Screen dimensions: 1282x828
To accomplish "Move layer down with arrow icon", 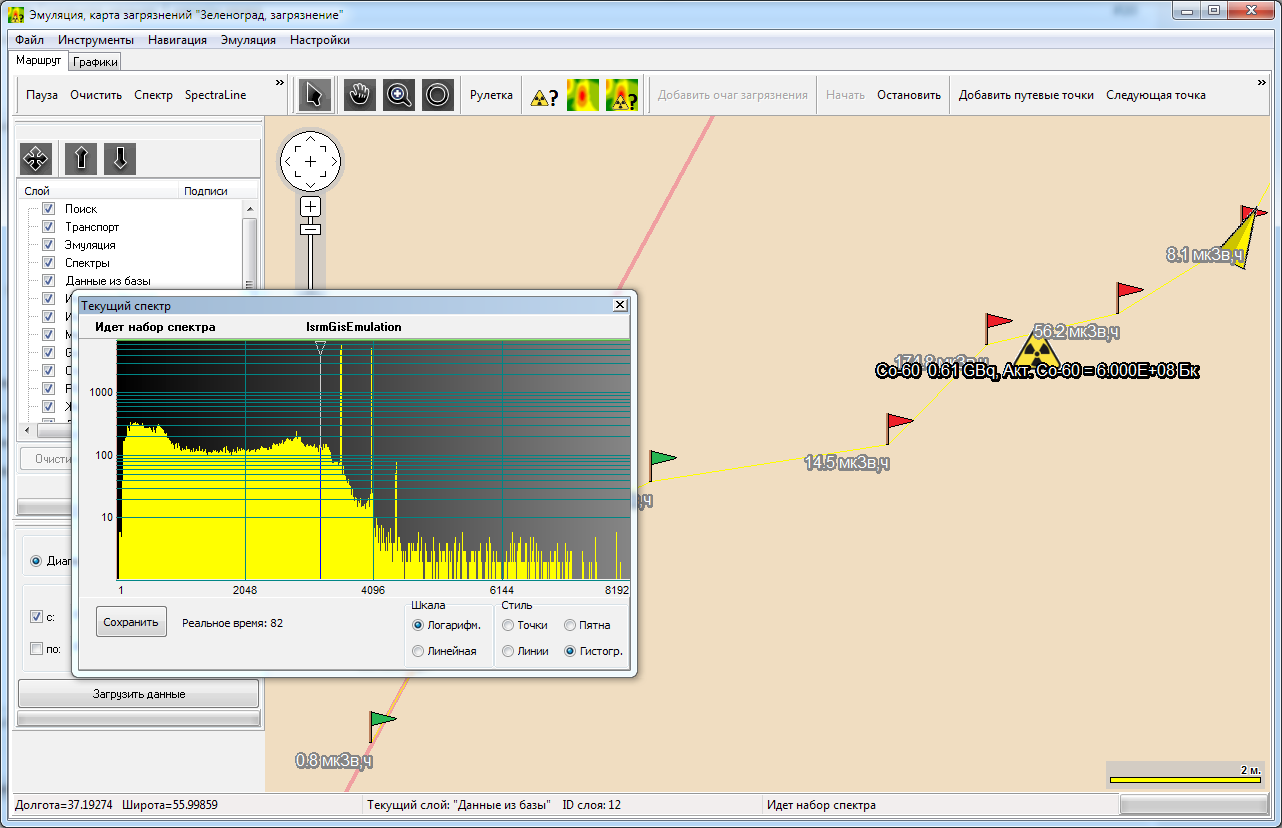I will pyautogui.click(x=119, y=159).
